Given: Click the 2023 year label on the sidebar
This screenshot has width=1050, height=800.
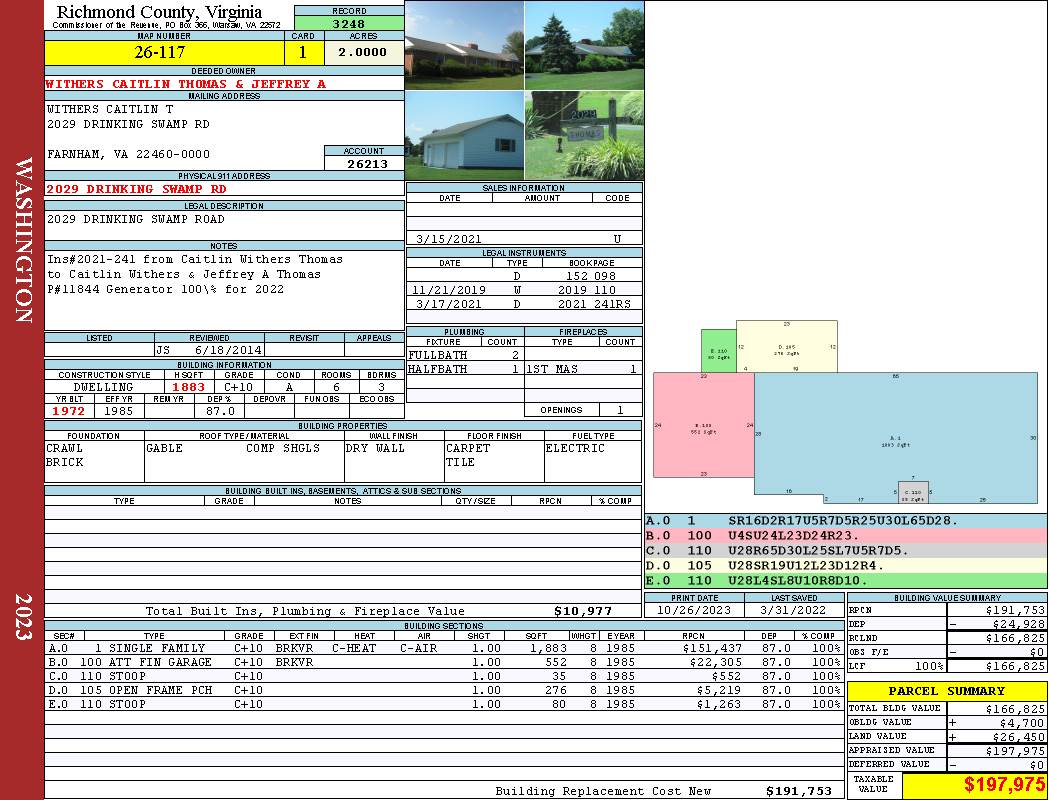Looking at the screenshot, I should tap(23, 617).
